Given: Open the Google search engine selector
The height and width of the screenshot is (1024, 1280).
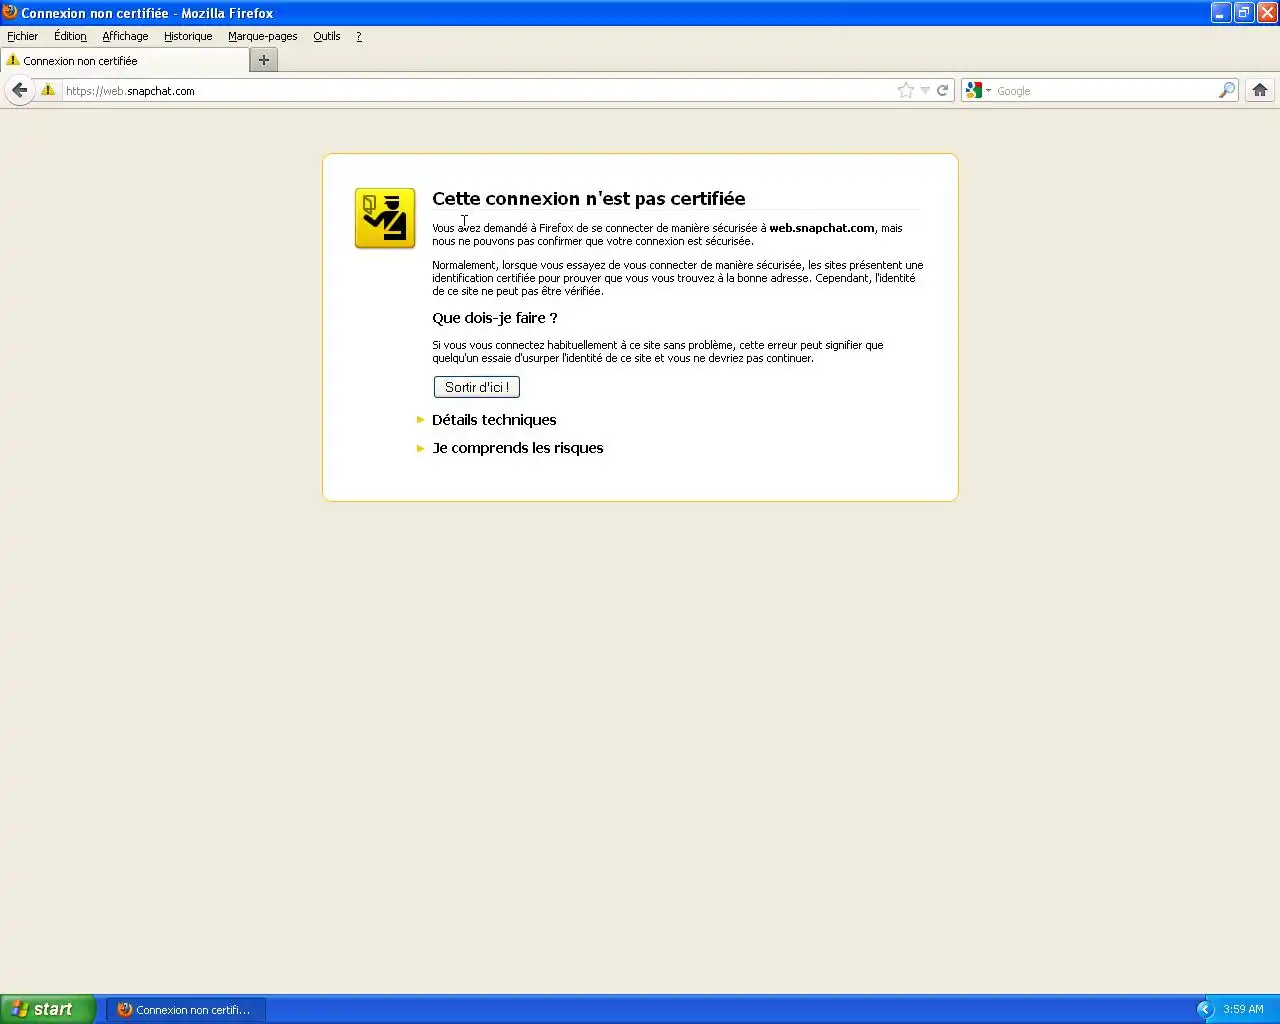Looking at the screenshot, I should pyautogui.click(x=978, y=90).
